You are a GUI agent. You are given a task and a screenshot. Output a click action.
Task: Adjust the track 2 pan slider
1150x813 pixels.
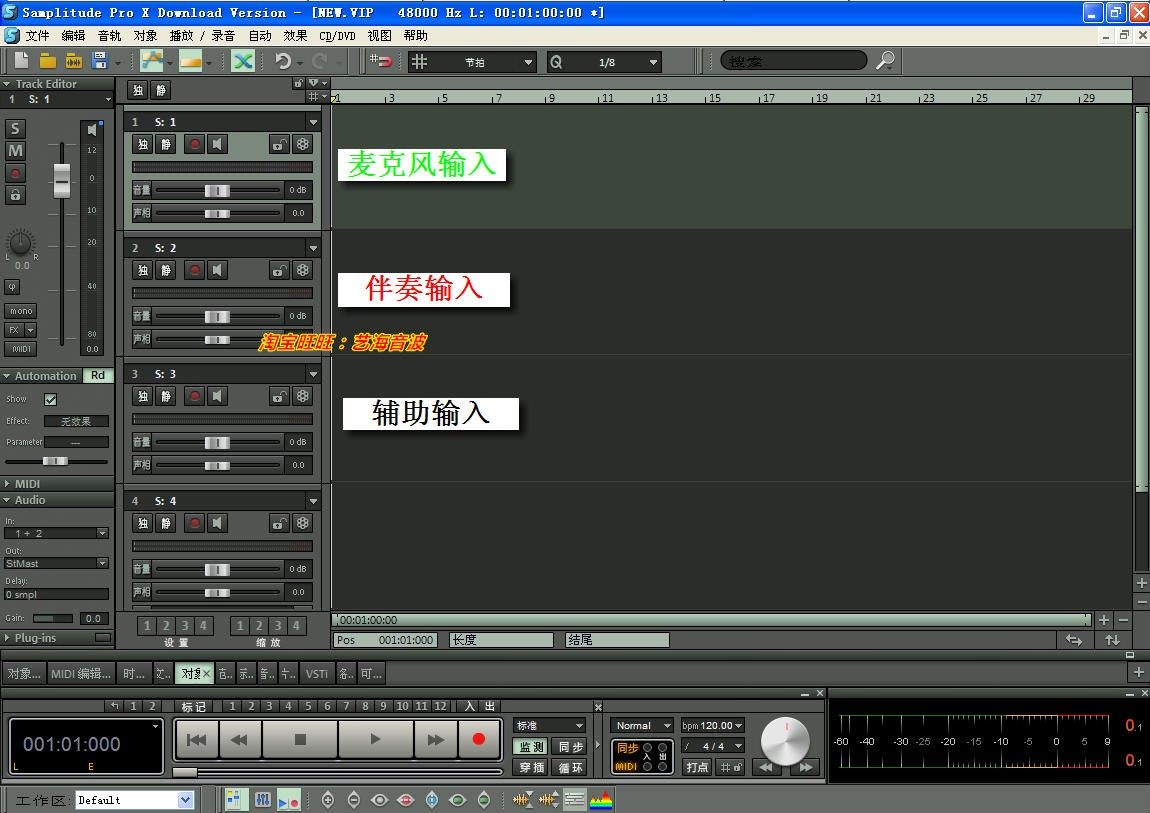coord(217,339)
